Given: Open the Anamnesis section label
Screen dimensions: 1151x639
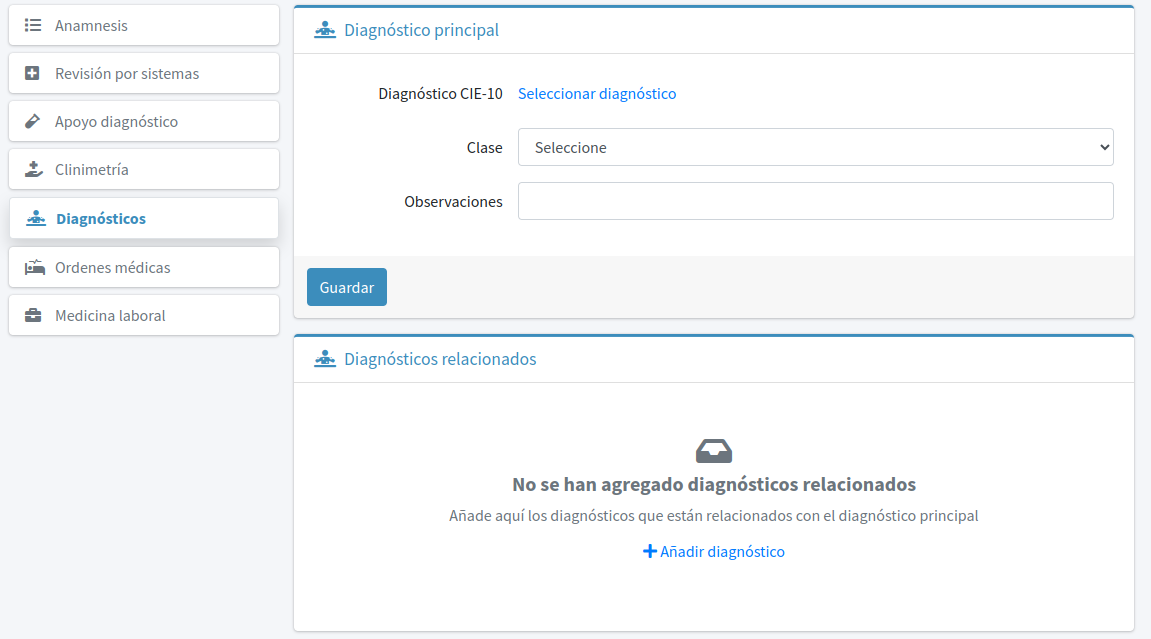Looking at the screenshot, I should click(x=91, y=25).
